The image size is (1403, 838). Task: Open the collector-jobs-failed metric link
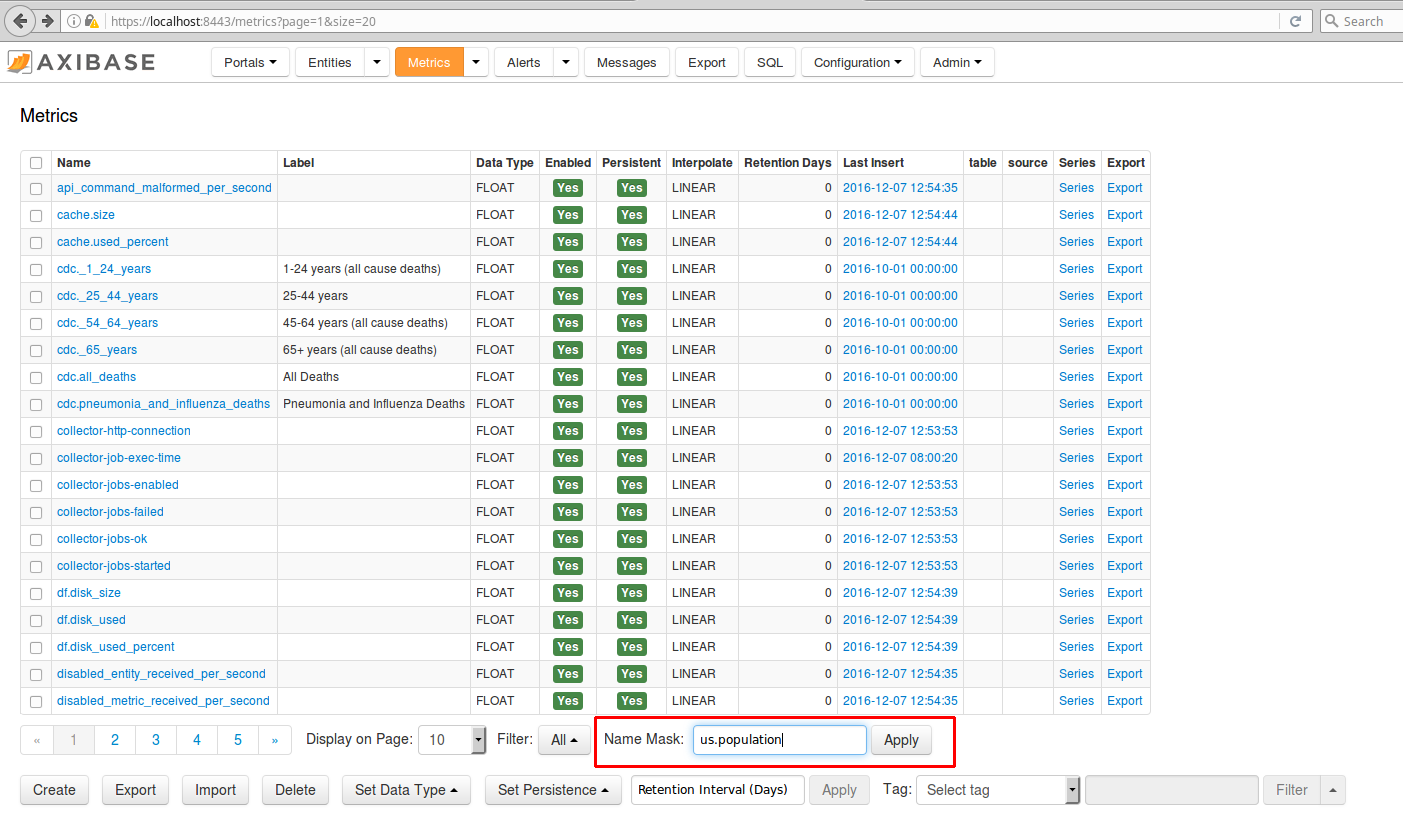(x=110, y=512)
